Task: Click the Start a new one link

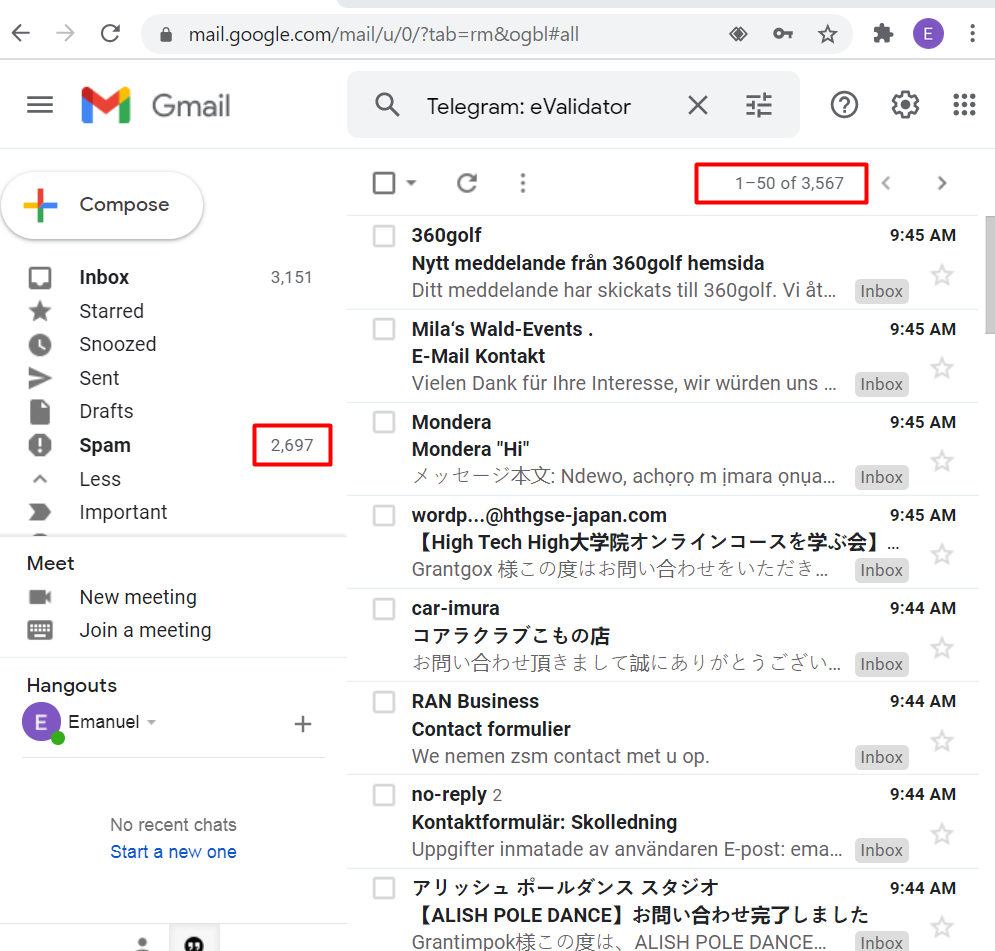Action: click(x=173, y=852)
